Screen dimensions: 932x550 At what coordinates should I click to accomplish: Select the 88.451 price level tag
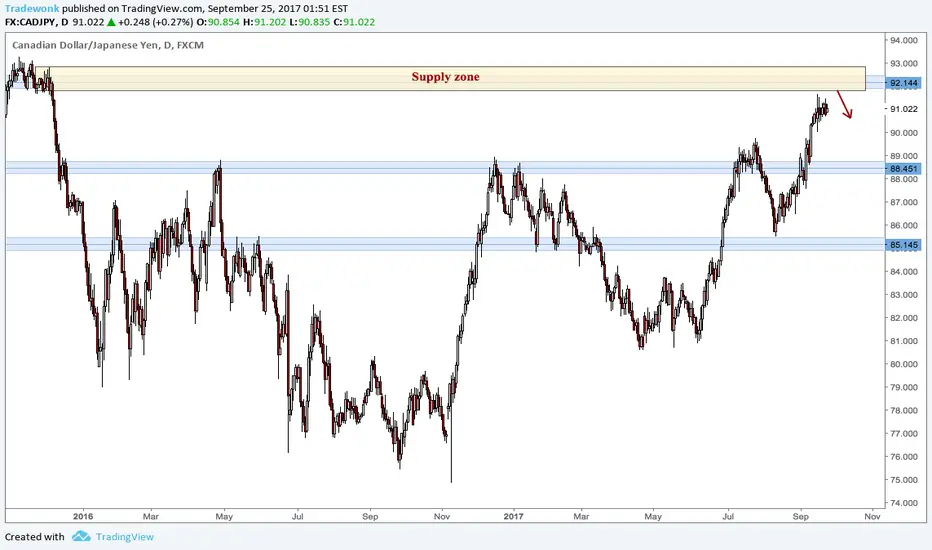[x=903, y=169]
